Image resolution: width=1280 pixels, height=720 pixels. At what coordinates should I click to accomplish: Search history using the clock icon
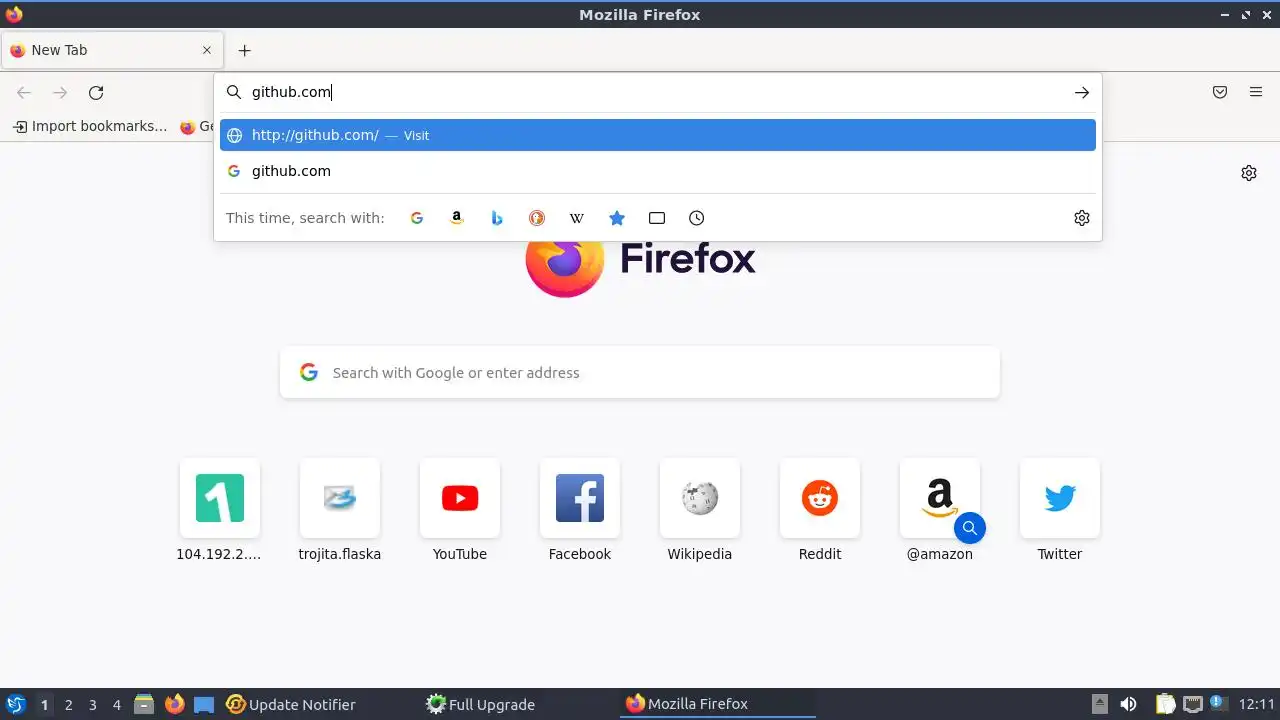(x=697, y=218)
